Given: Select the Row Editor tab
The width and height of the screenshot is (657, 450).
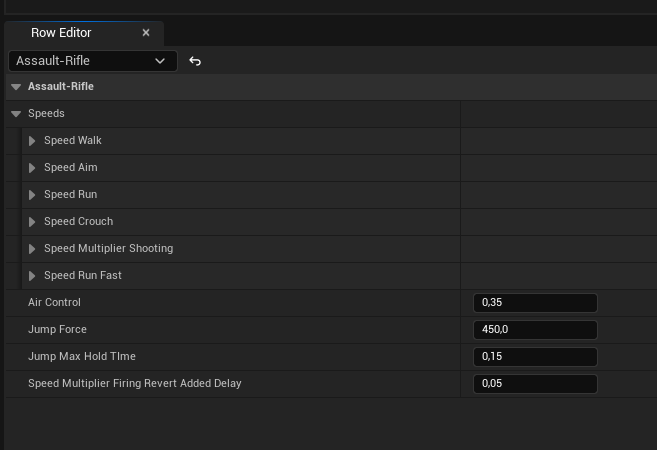Looking at the screenshot, I should (62, 33).
